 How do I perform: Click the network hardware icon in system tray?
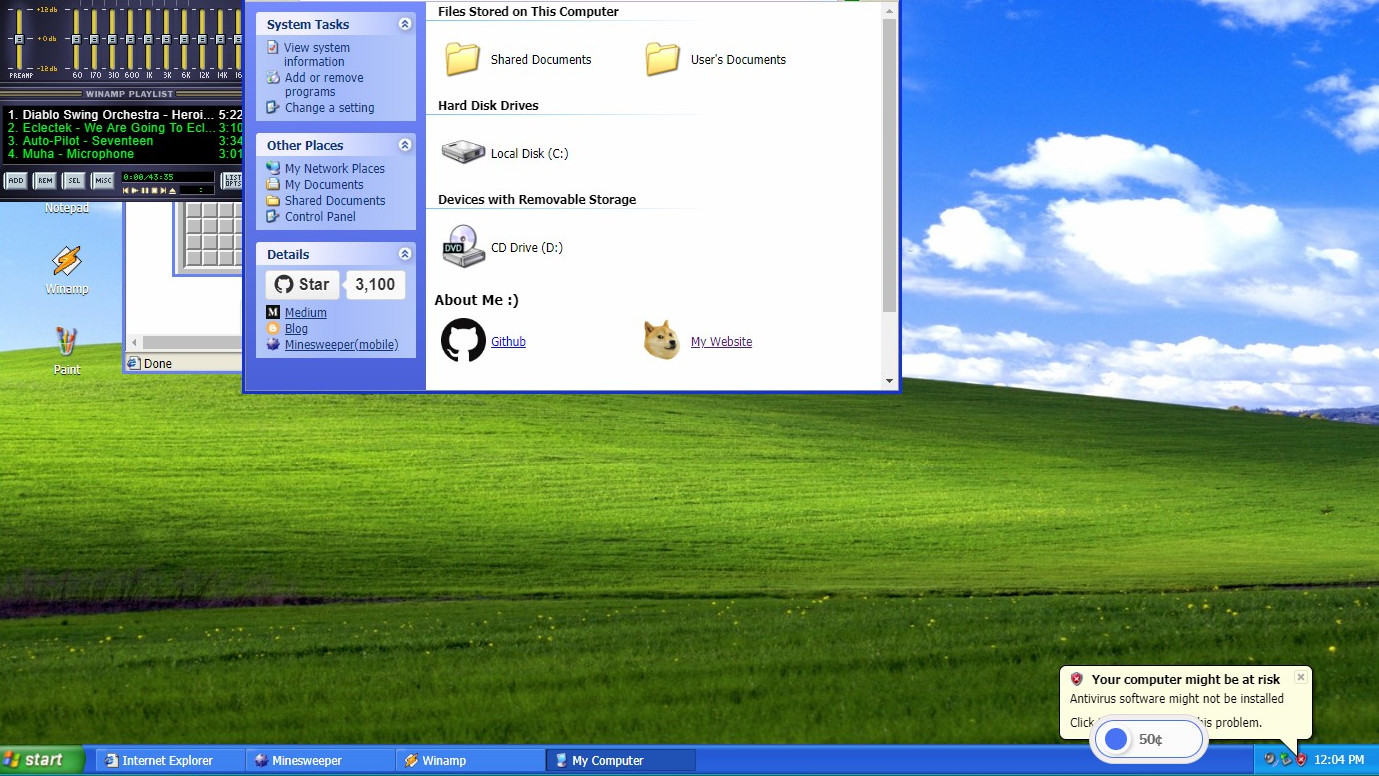coord(1286,759)
